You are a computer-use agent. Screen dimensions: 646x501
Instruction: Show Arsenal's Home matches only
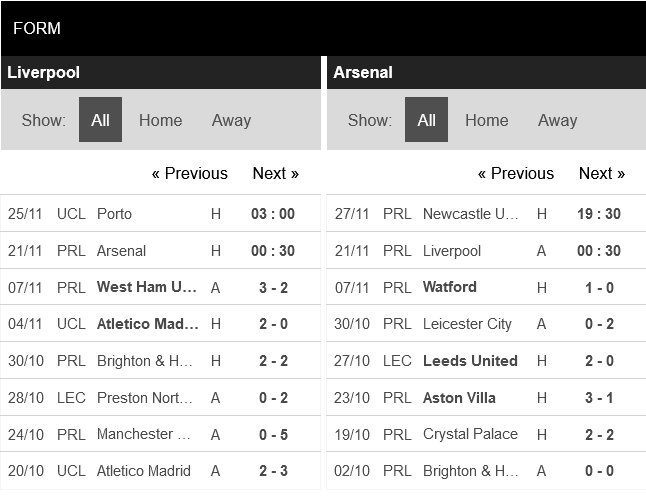tap(486, 120)
